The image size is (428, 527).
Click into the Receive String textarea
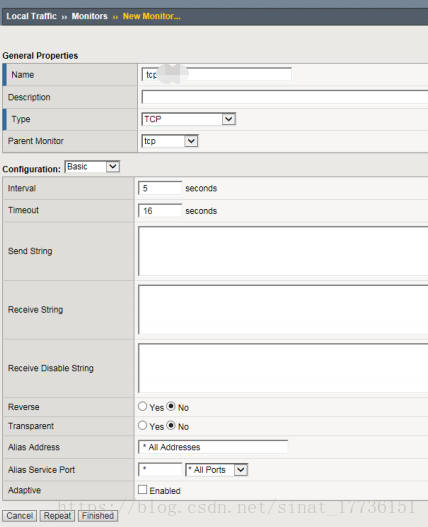pyautogui.click(x=283, y=310)
